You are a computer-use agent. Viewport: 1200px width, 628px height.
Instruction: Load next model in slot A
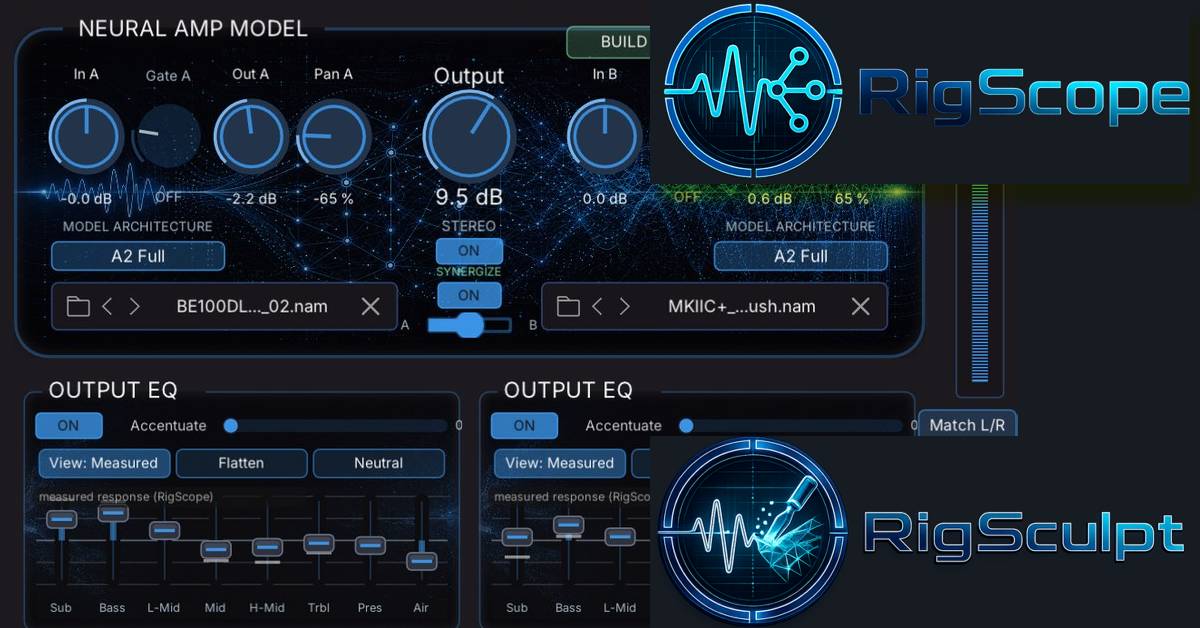point(135,306)
